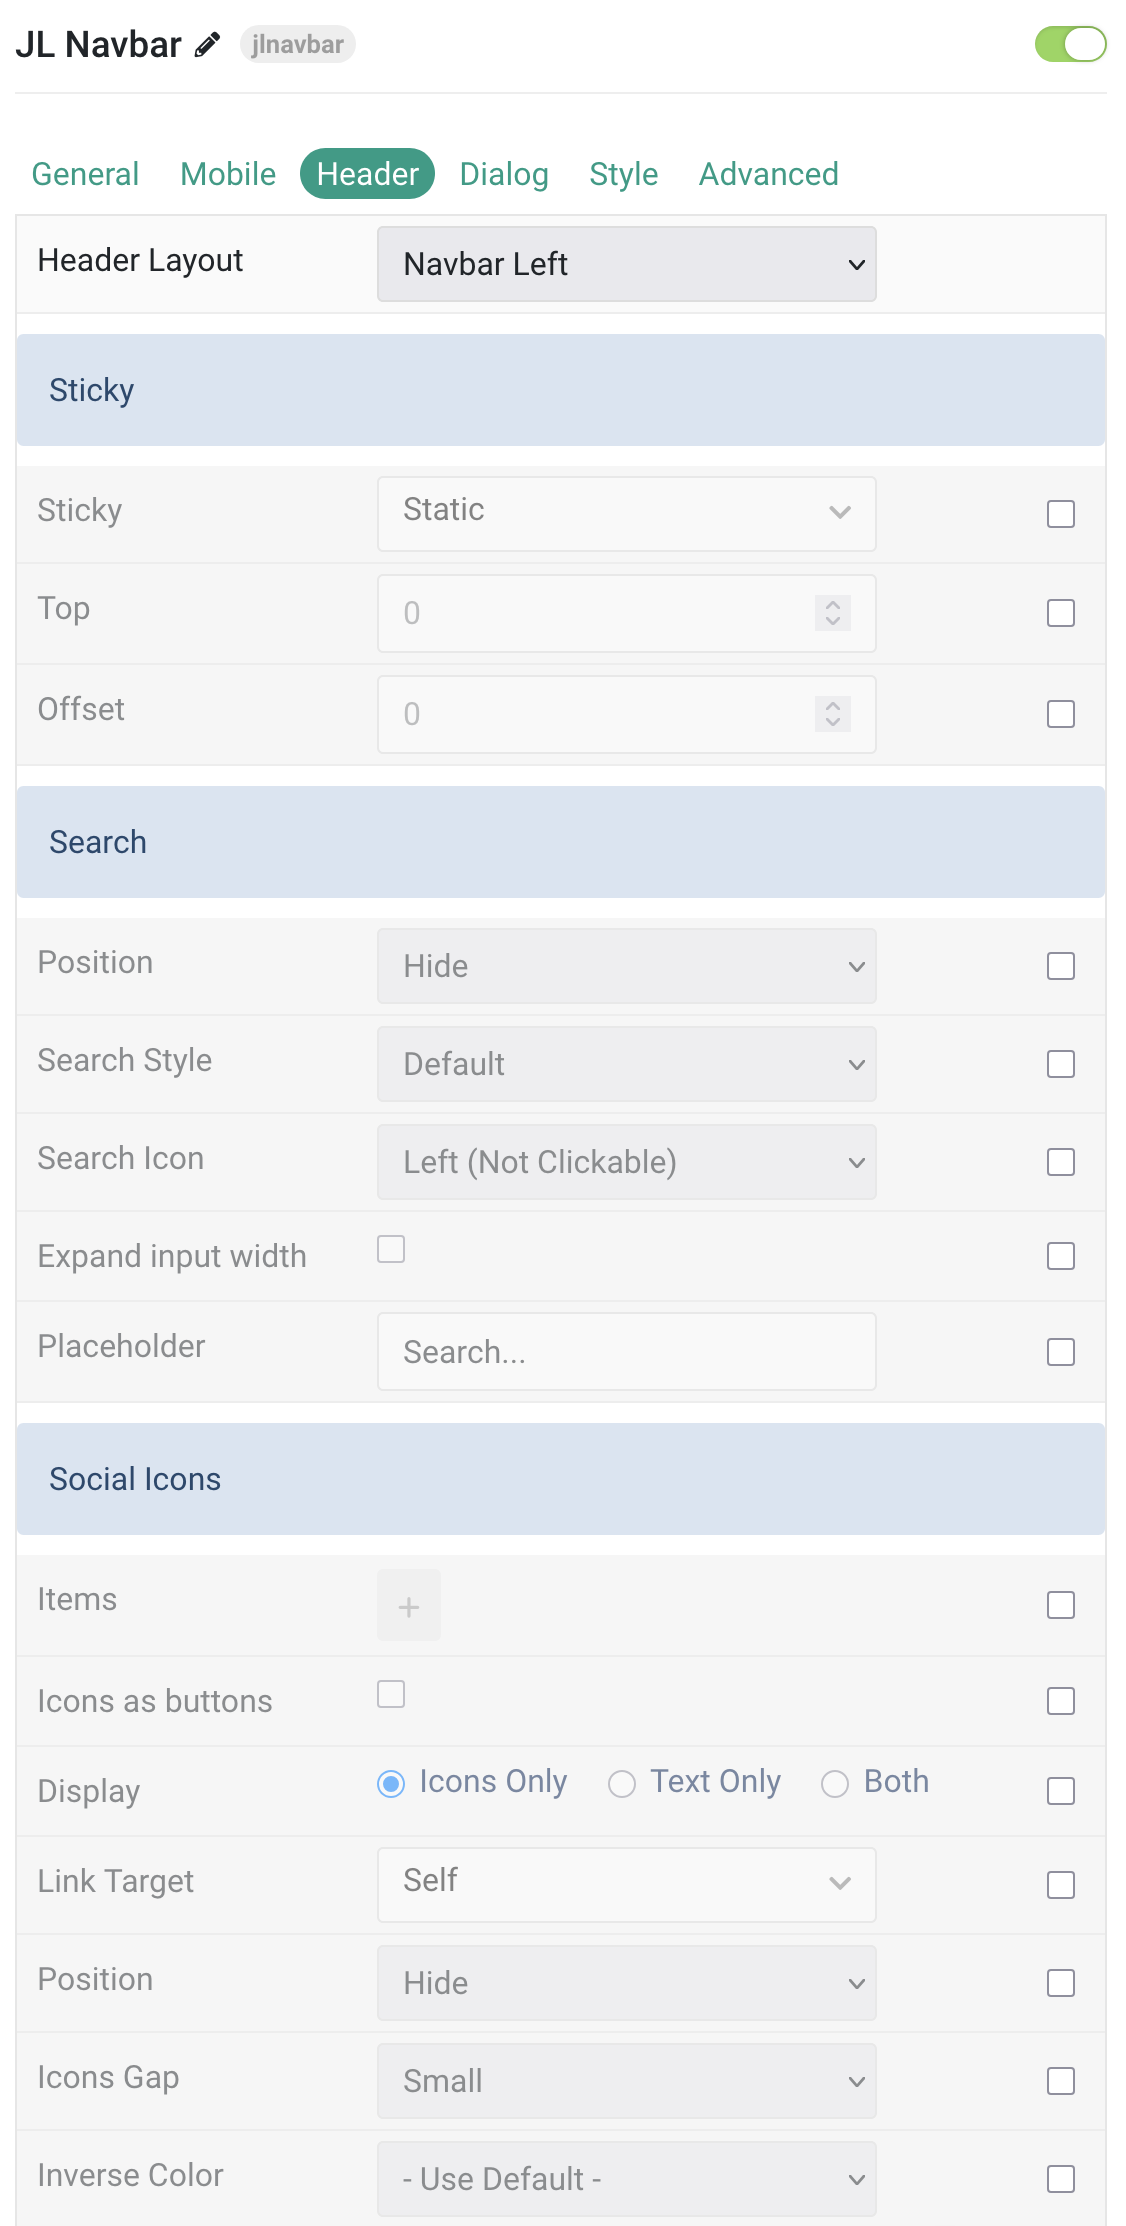Click the Sticky section header

pos(561,390)
